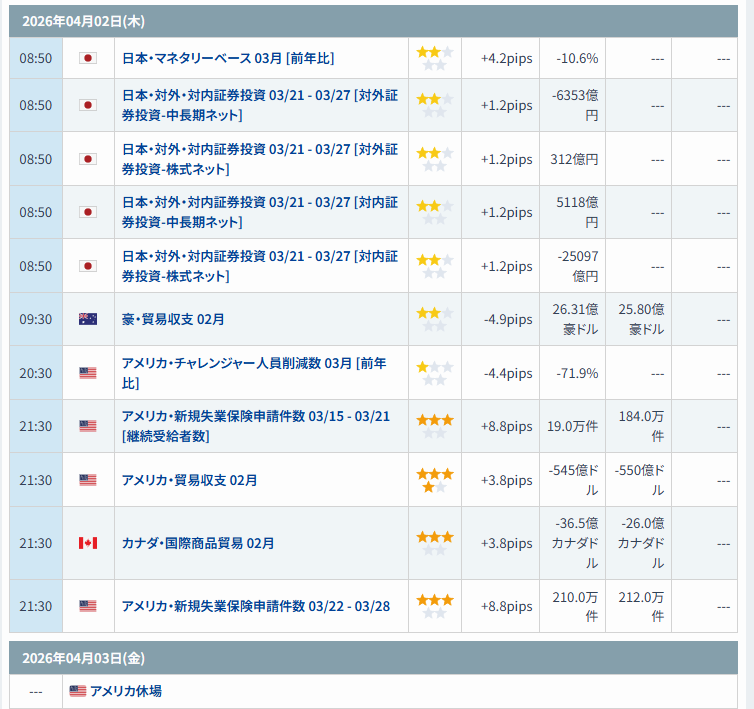754x709 pixels.
Task: Click the 09:30 time cell
Action: click(36, 319)
